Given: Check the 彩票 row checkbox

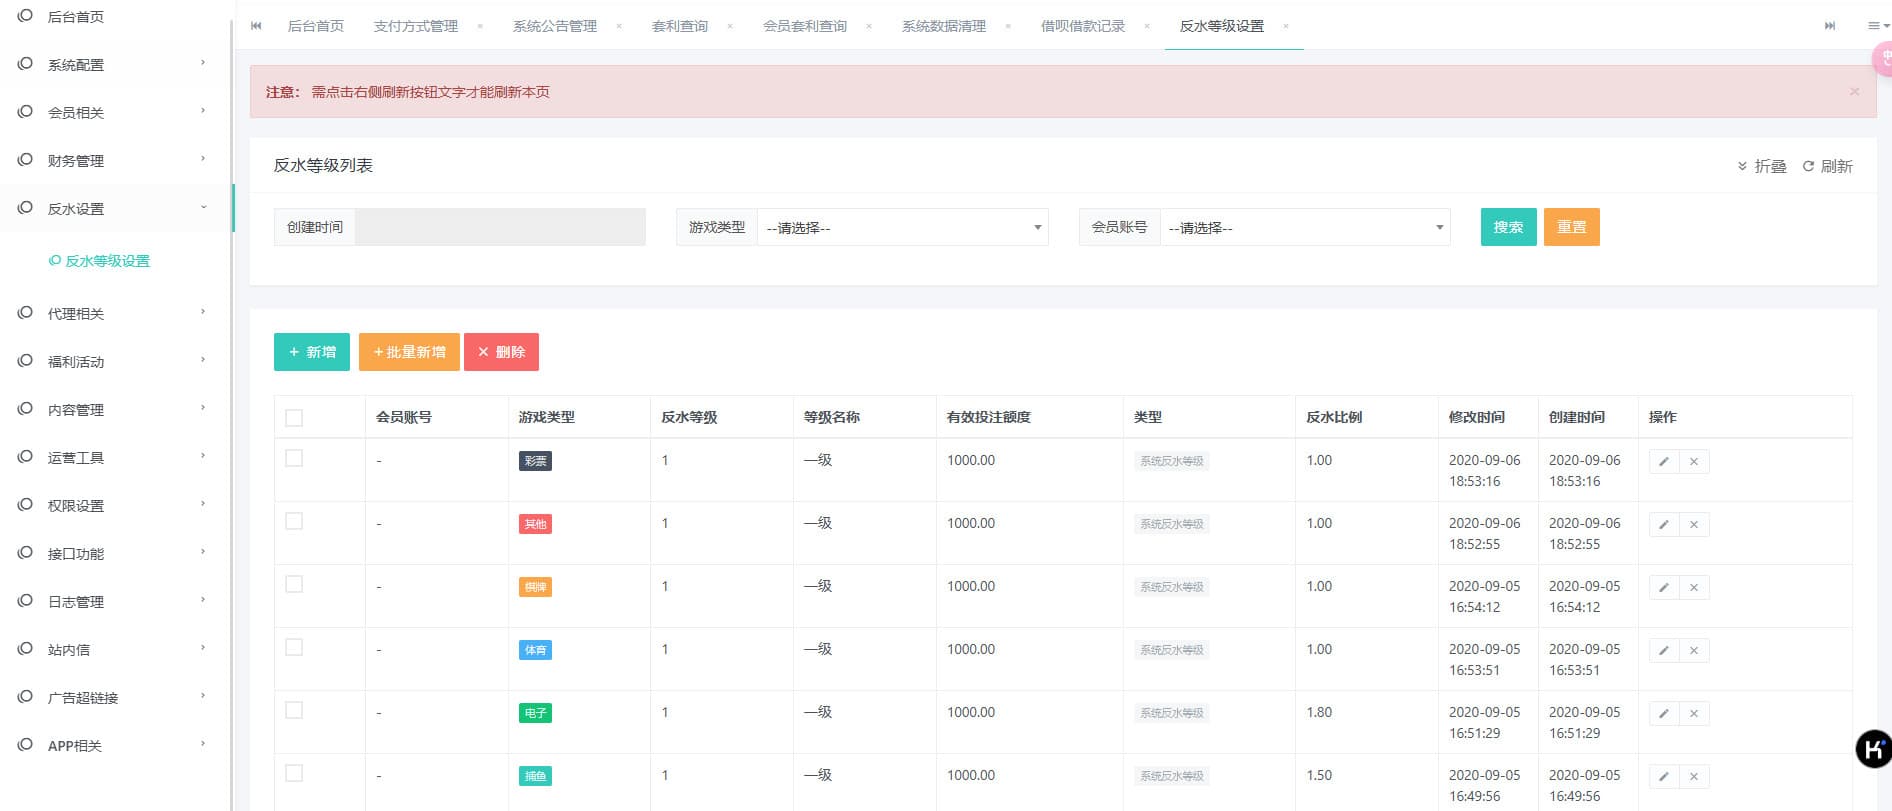Looking at the screenshot, I should point(294,458).
